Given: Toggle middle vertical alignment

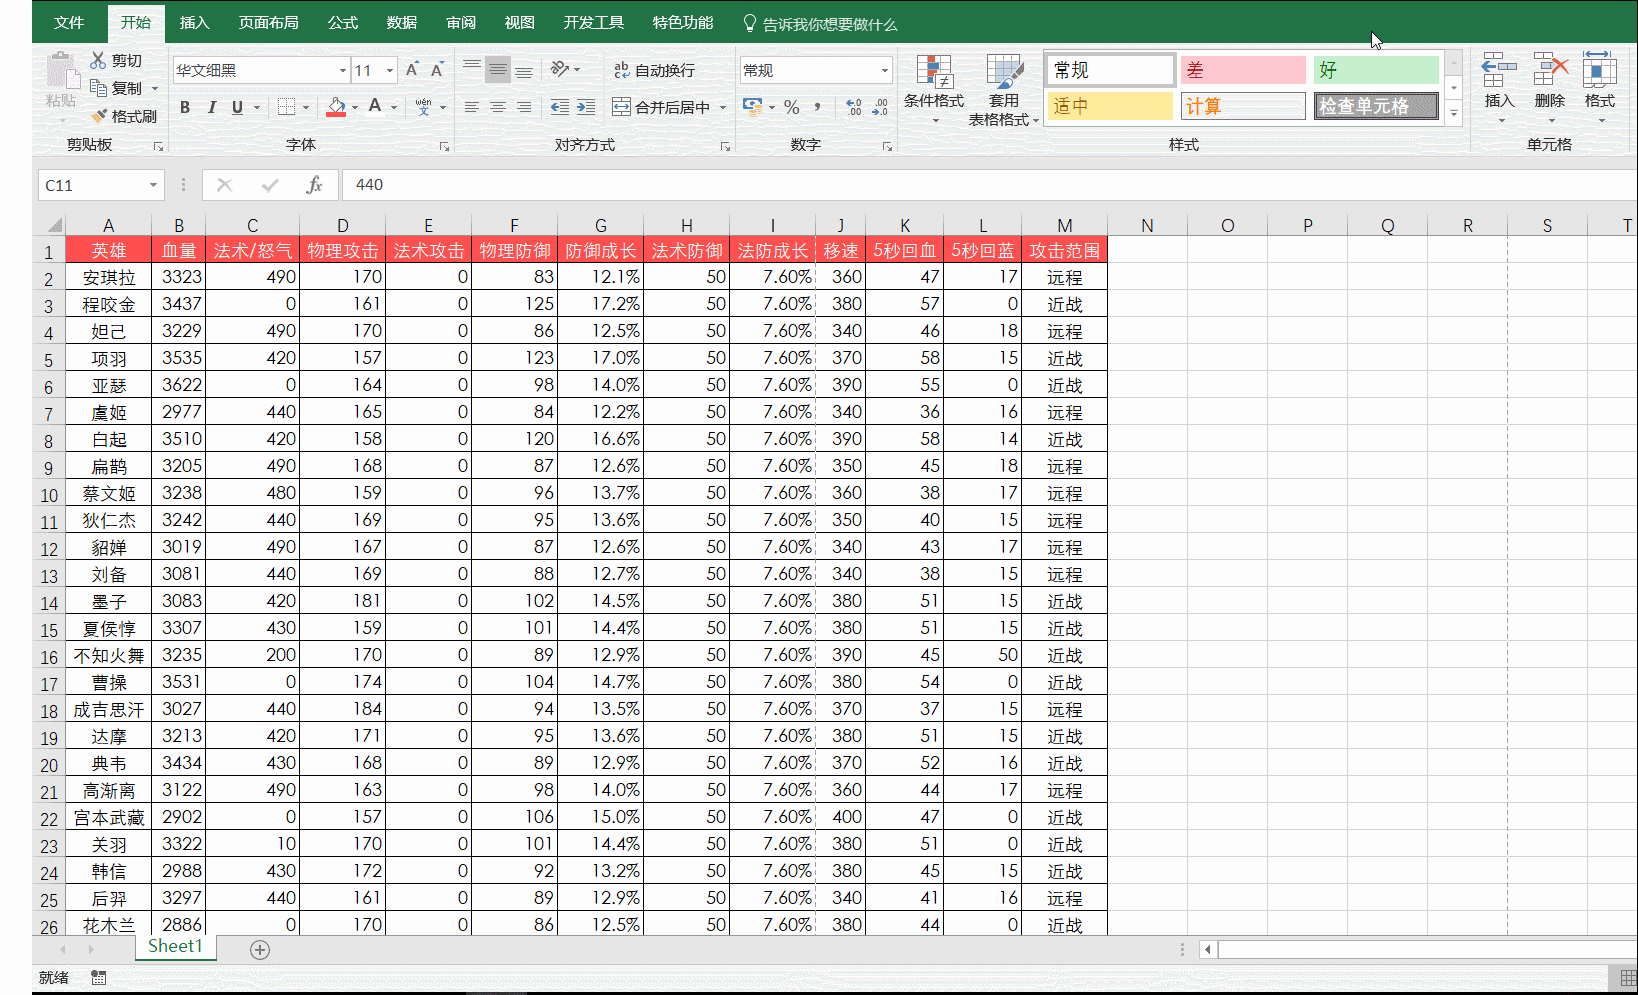Looking at the screenshot, I should (497, 69).
